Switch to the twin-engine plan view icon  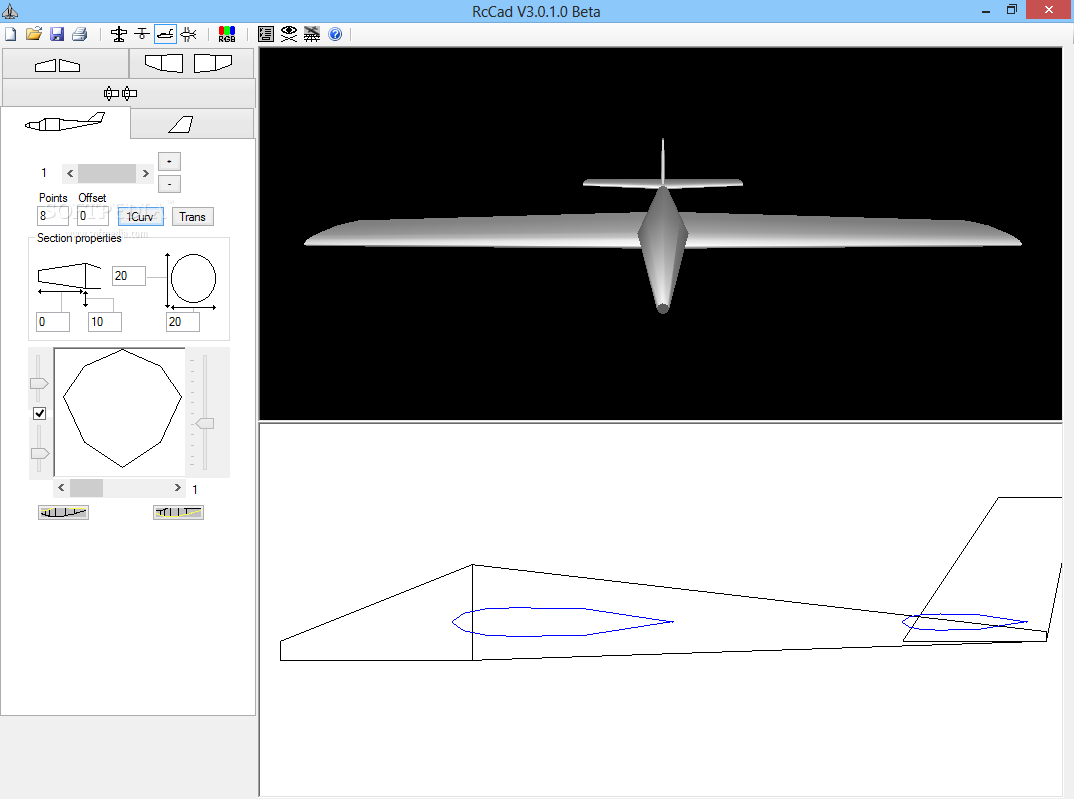coord(188,34)
